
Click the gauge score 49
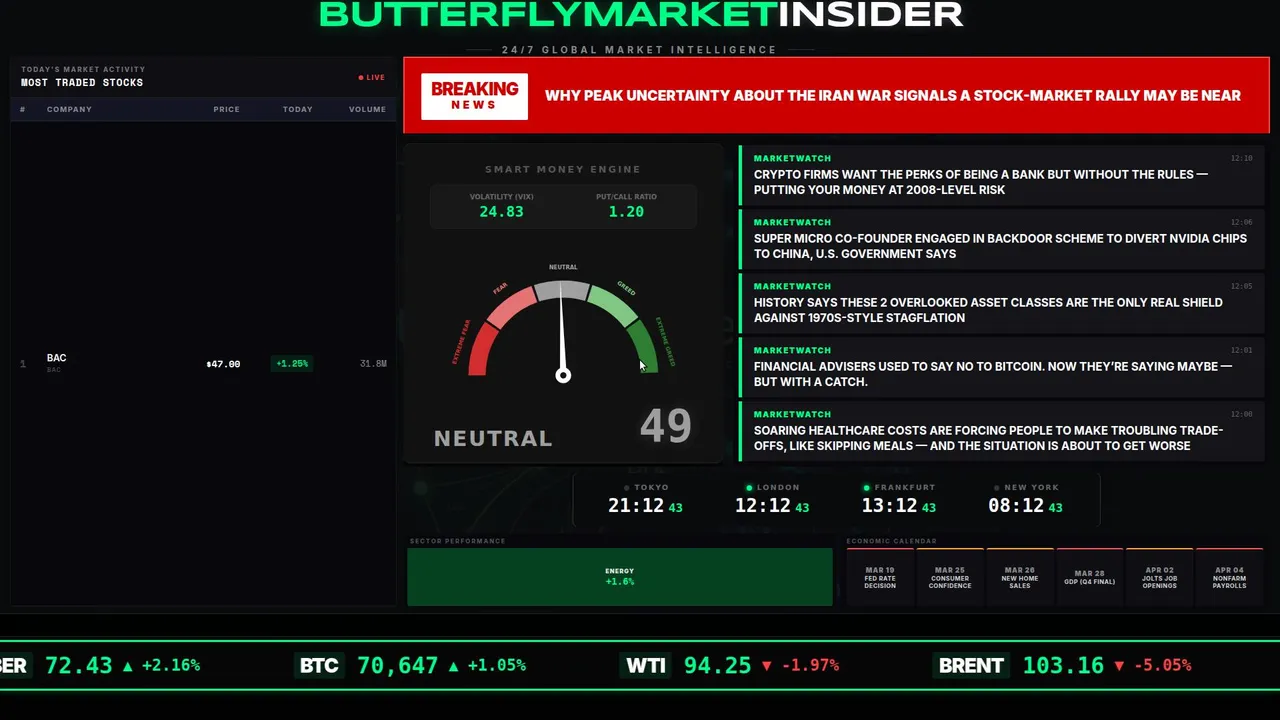665,426
